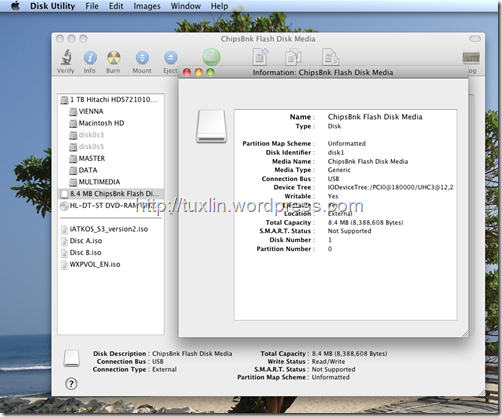
Task: Click the Burn toolbar icon
Action: (x=113, y=58)
